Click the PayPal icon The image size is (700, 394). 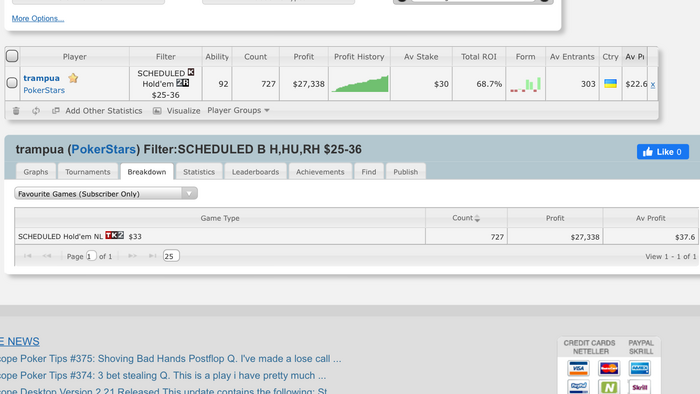579,387
